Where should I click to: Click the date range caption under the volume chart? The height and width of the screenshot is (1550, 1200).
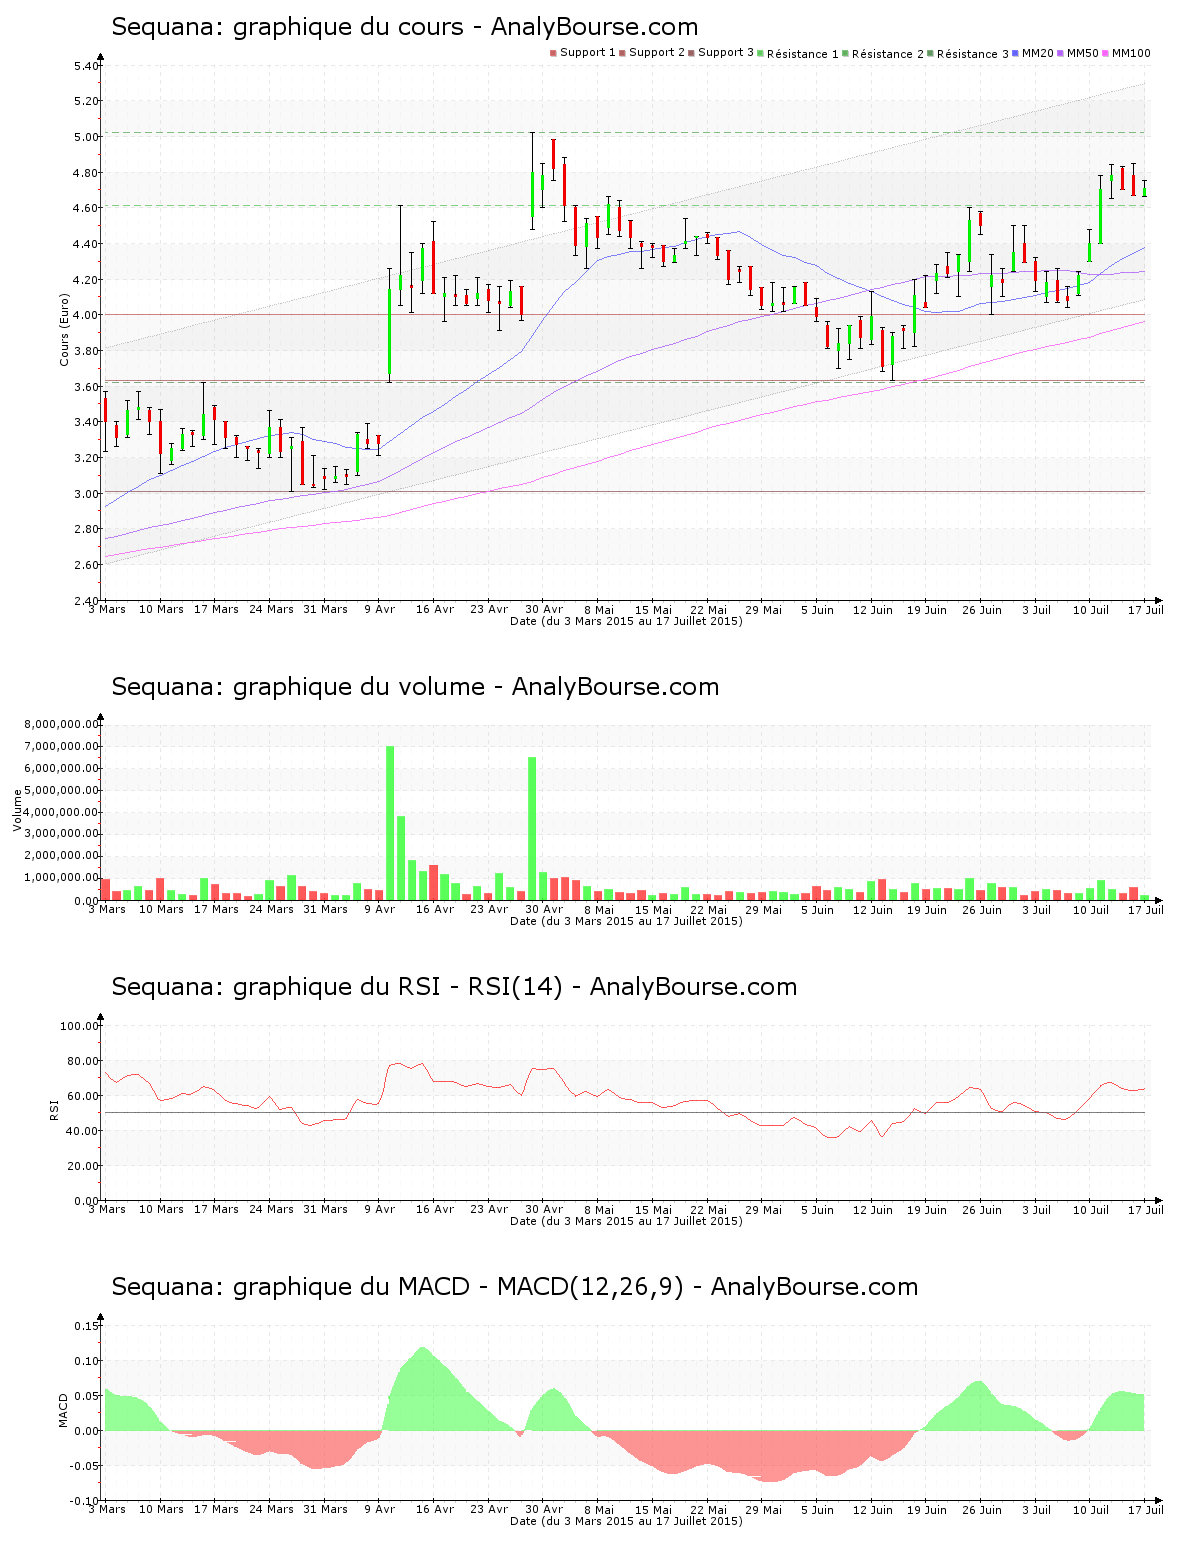click(x=626, y=921)
